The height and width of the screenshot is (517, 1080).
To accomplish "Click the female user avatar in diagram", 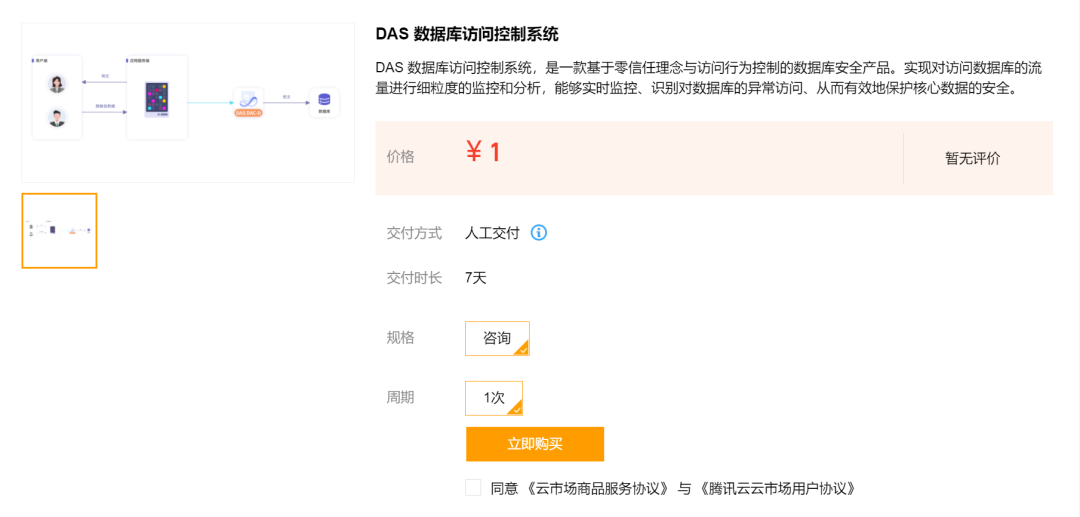I will coord(57,84).
